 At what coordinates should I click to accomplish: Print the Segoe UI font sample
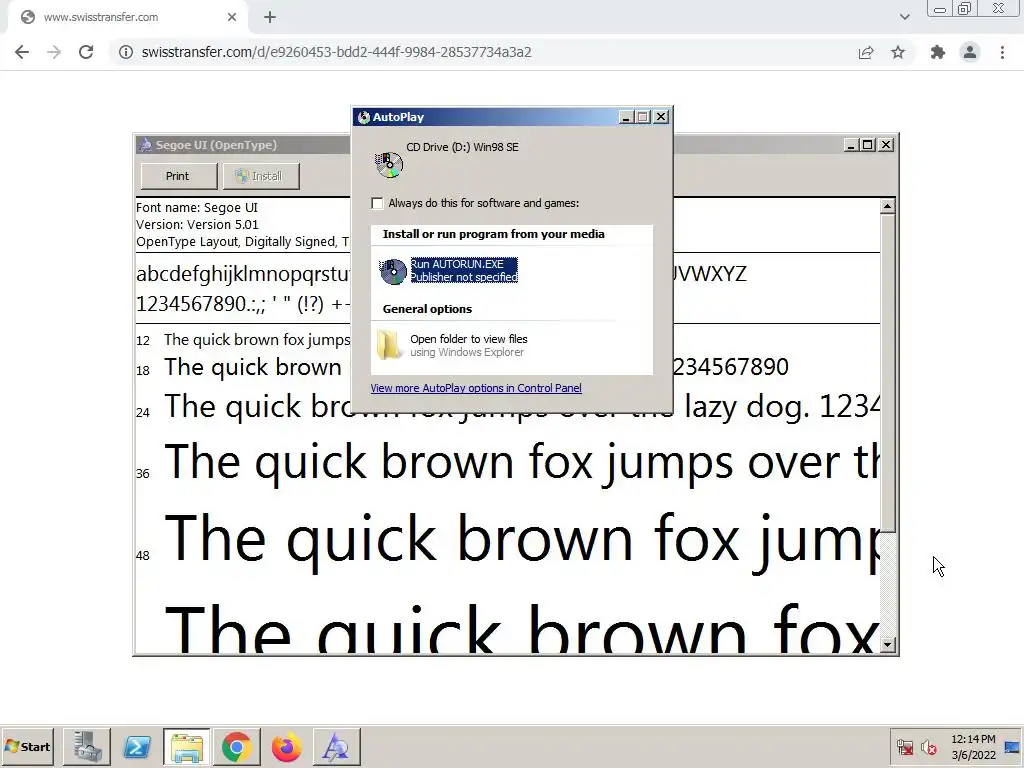(178, 176)
